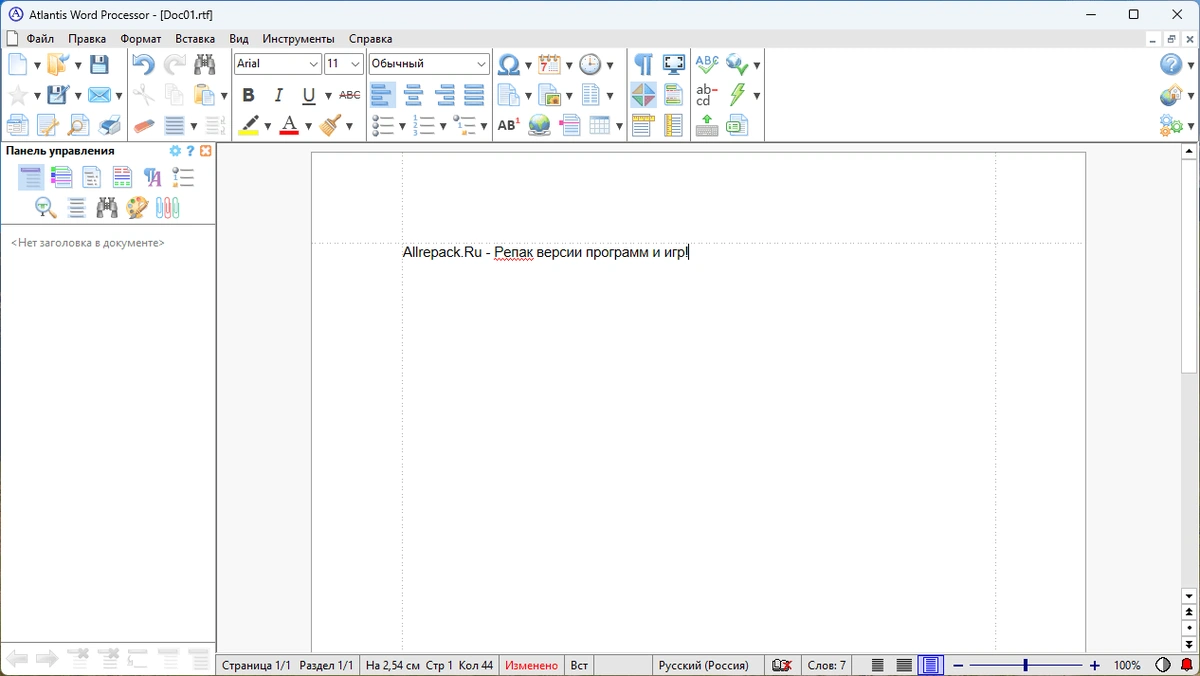
Task: Toggle italic formatting
Action: tap(279, 95)
